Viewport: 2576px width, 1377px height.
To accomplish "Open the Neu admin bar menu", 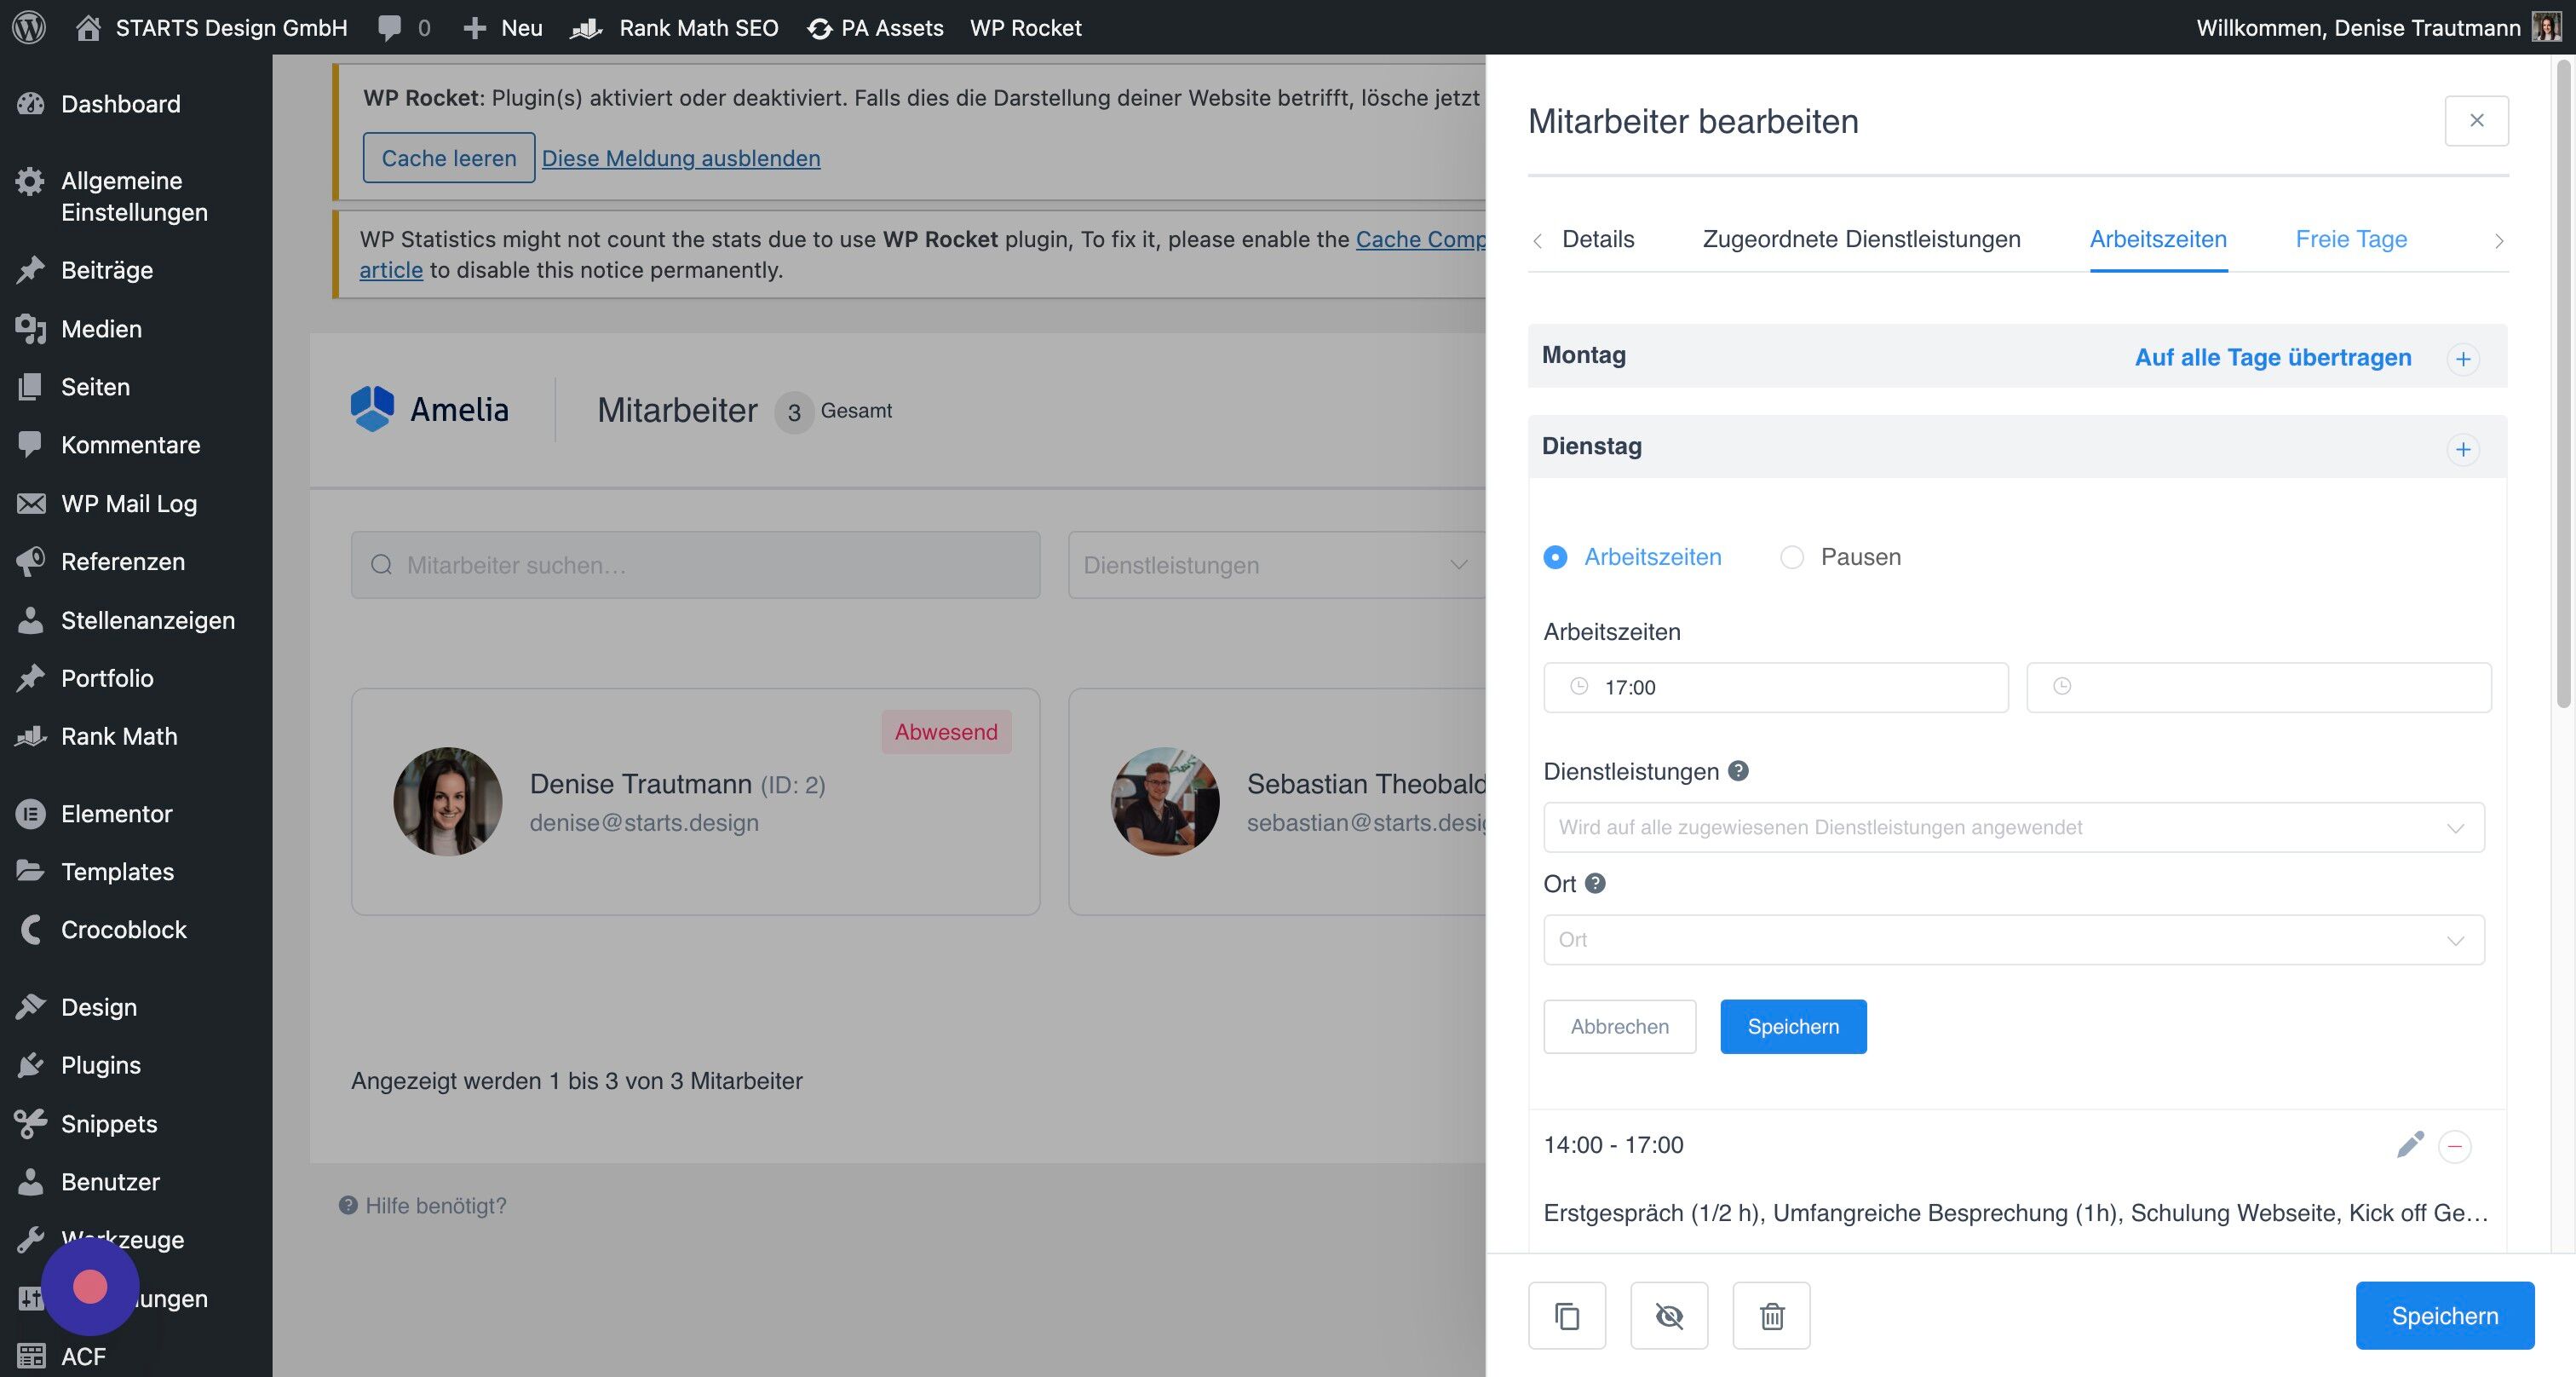I will point(503,27).
